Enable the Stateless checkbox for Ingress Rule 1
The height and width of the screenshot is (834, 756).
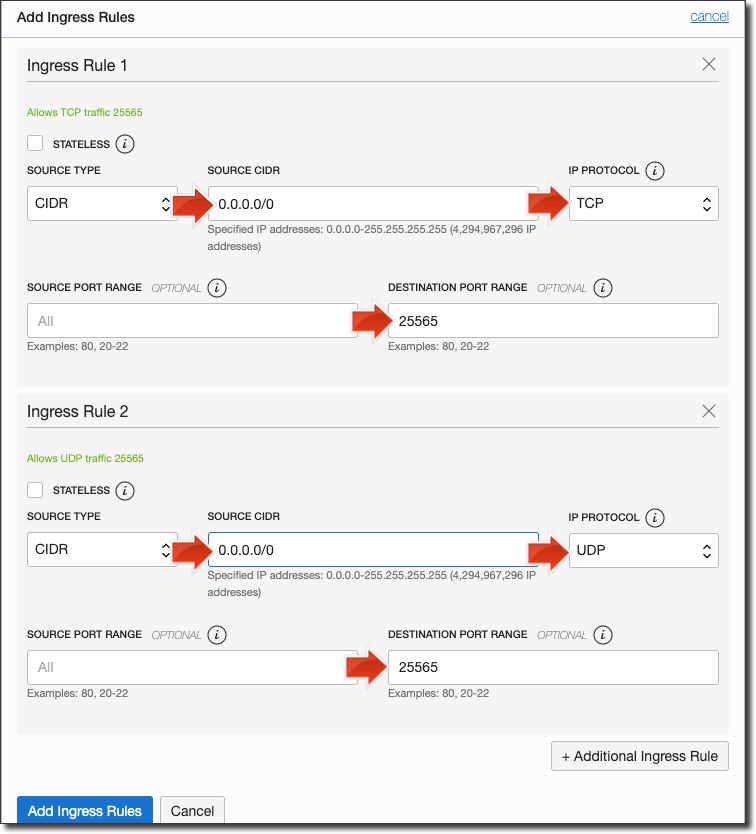[x=36, y=144]
